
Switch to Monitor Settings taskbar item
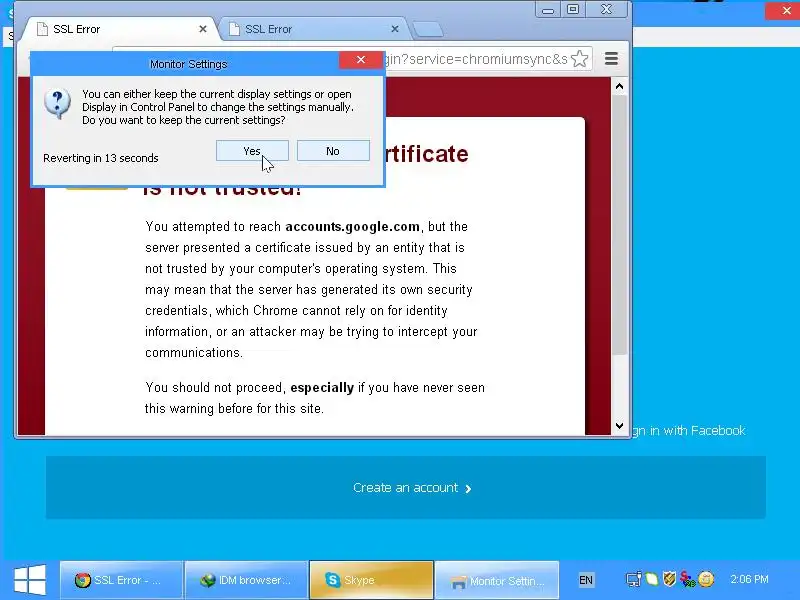pos(496,580)
